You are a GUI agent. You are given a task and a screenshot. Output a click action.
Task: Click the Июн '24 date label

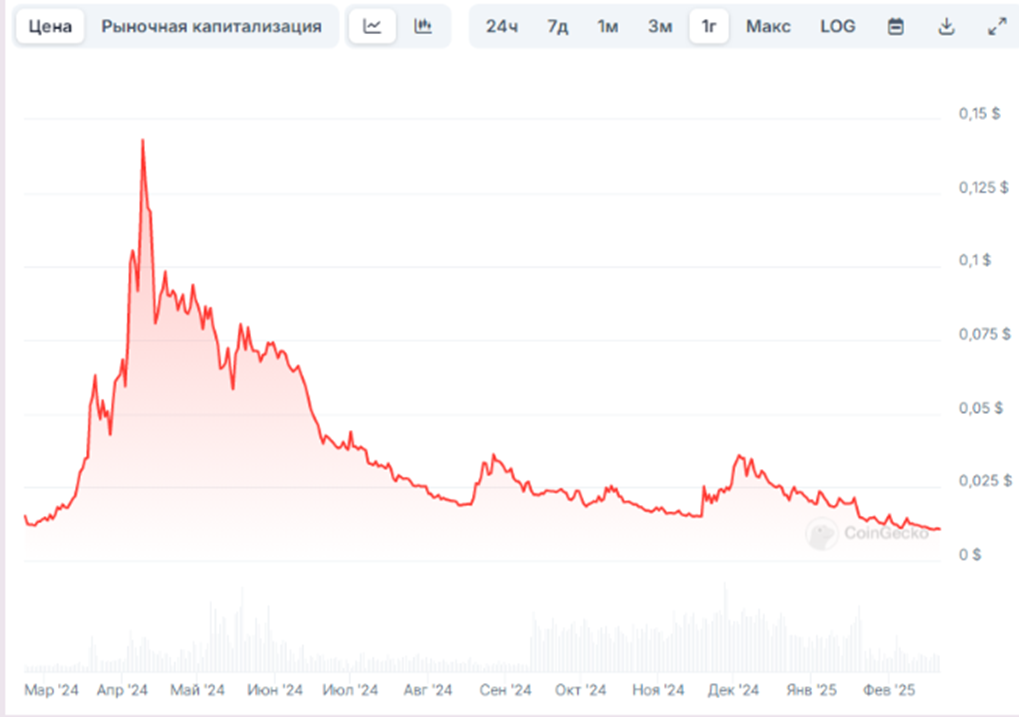click(275, 690)
